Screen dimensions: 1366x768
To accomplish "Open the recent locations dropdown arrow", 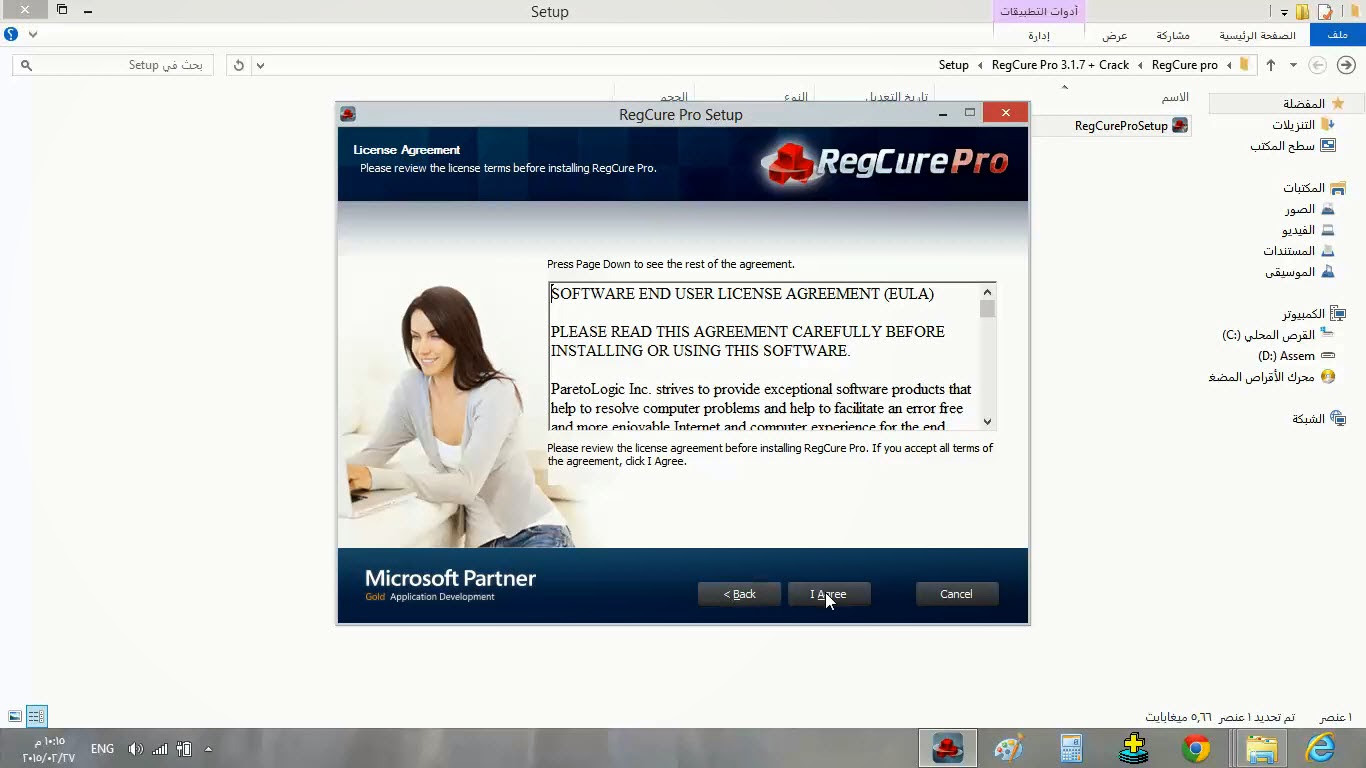I will point(1293,65).
